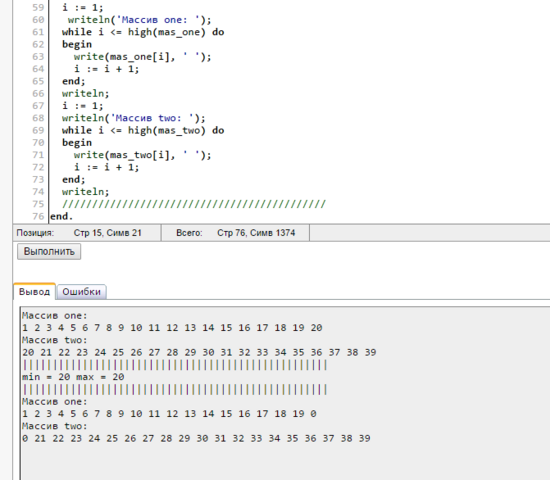This screenshot has width=550, height=480.
Task: Click the Выполнить button
Action: 49,252
